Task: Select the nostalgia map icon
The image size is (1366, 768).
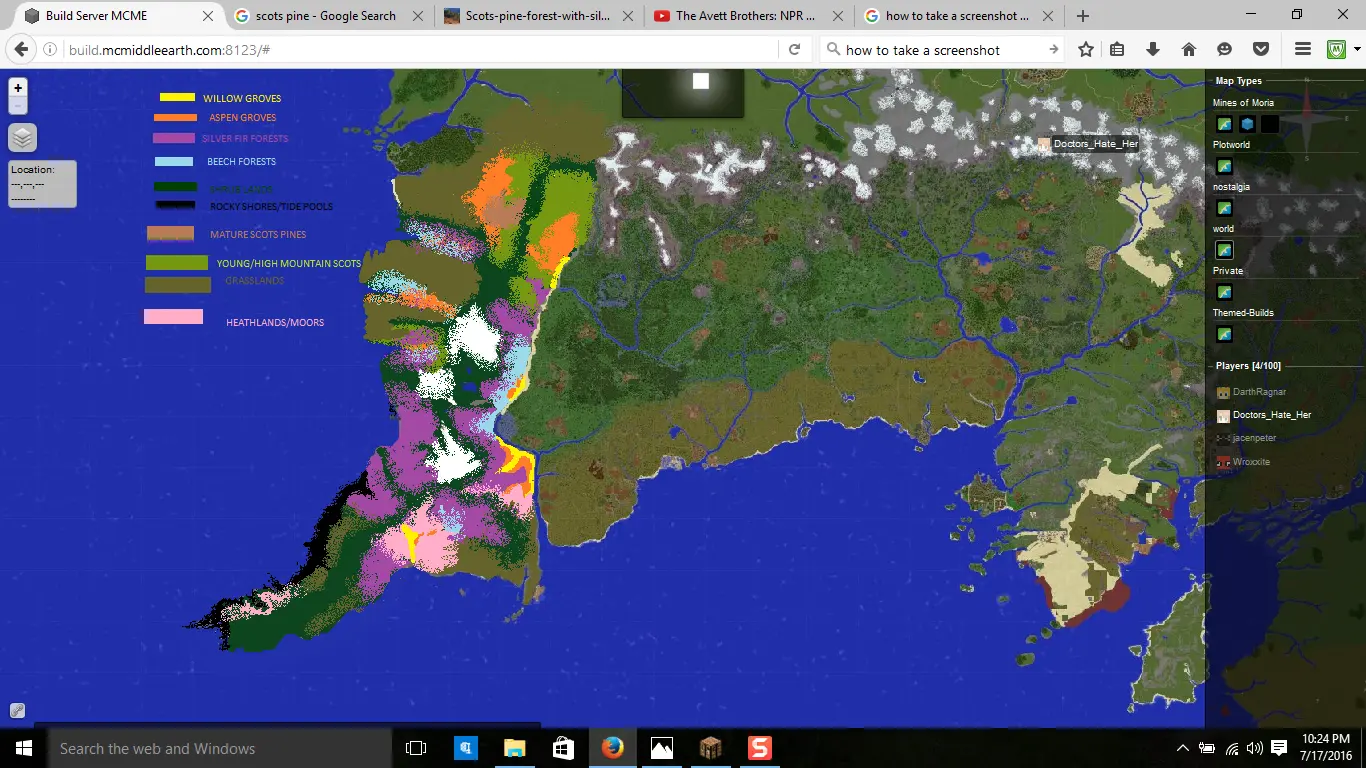Action: point(1224,208)
